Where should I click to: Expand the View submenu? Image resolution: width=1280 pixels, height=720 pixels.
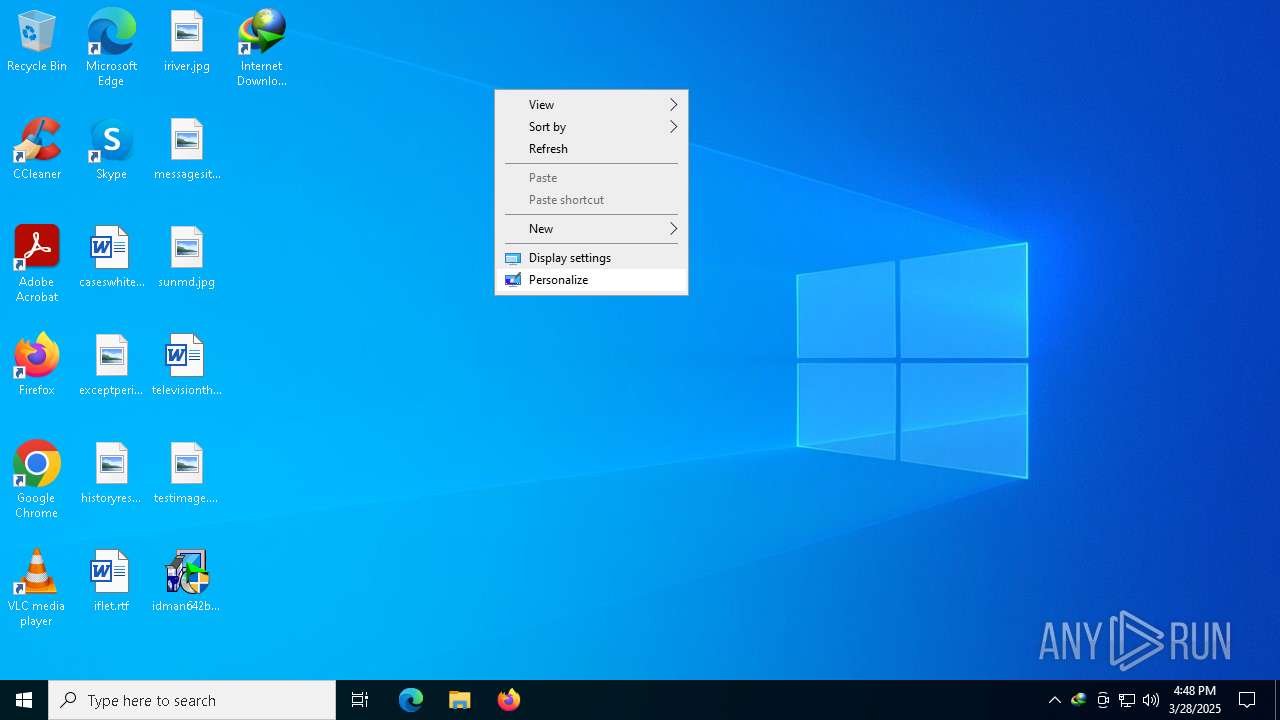pos(591,104)
